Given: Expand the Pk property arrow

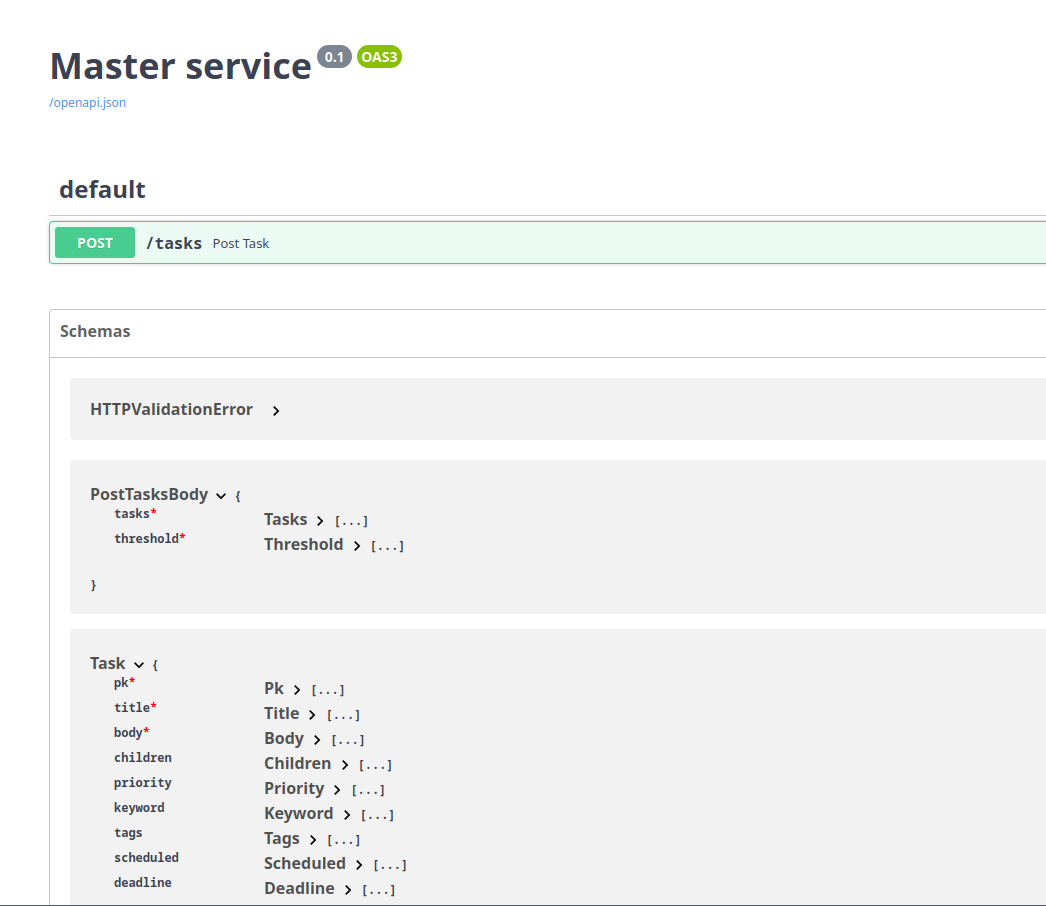Looking at the screenshot, I should pos(297,689).
